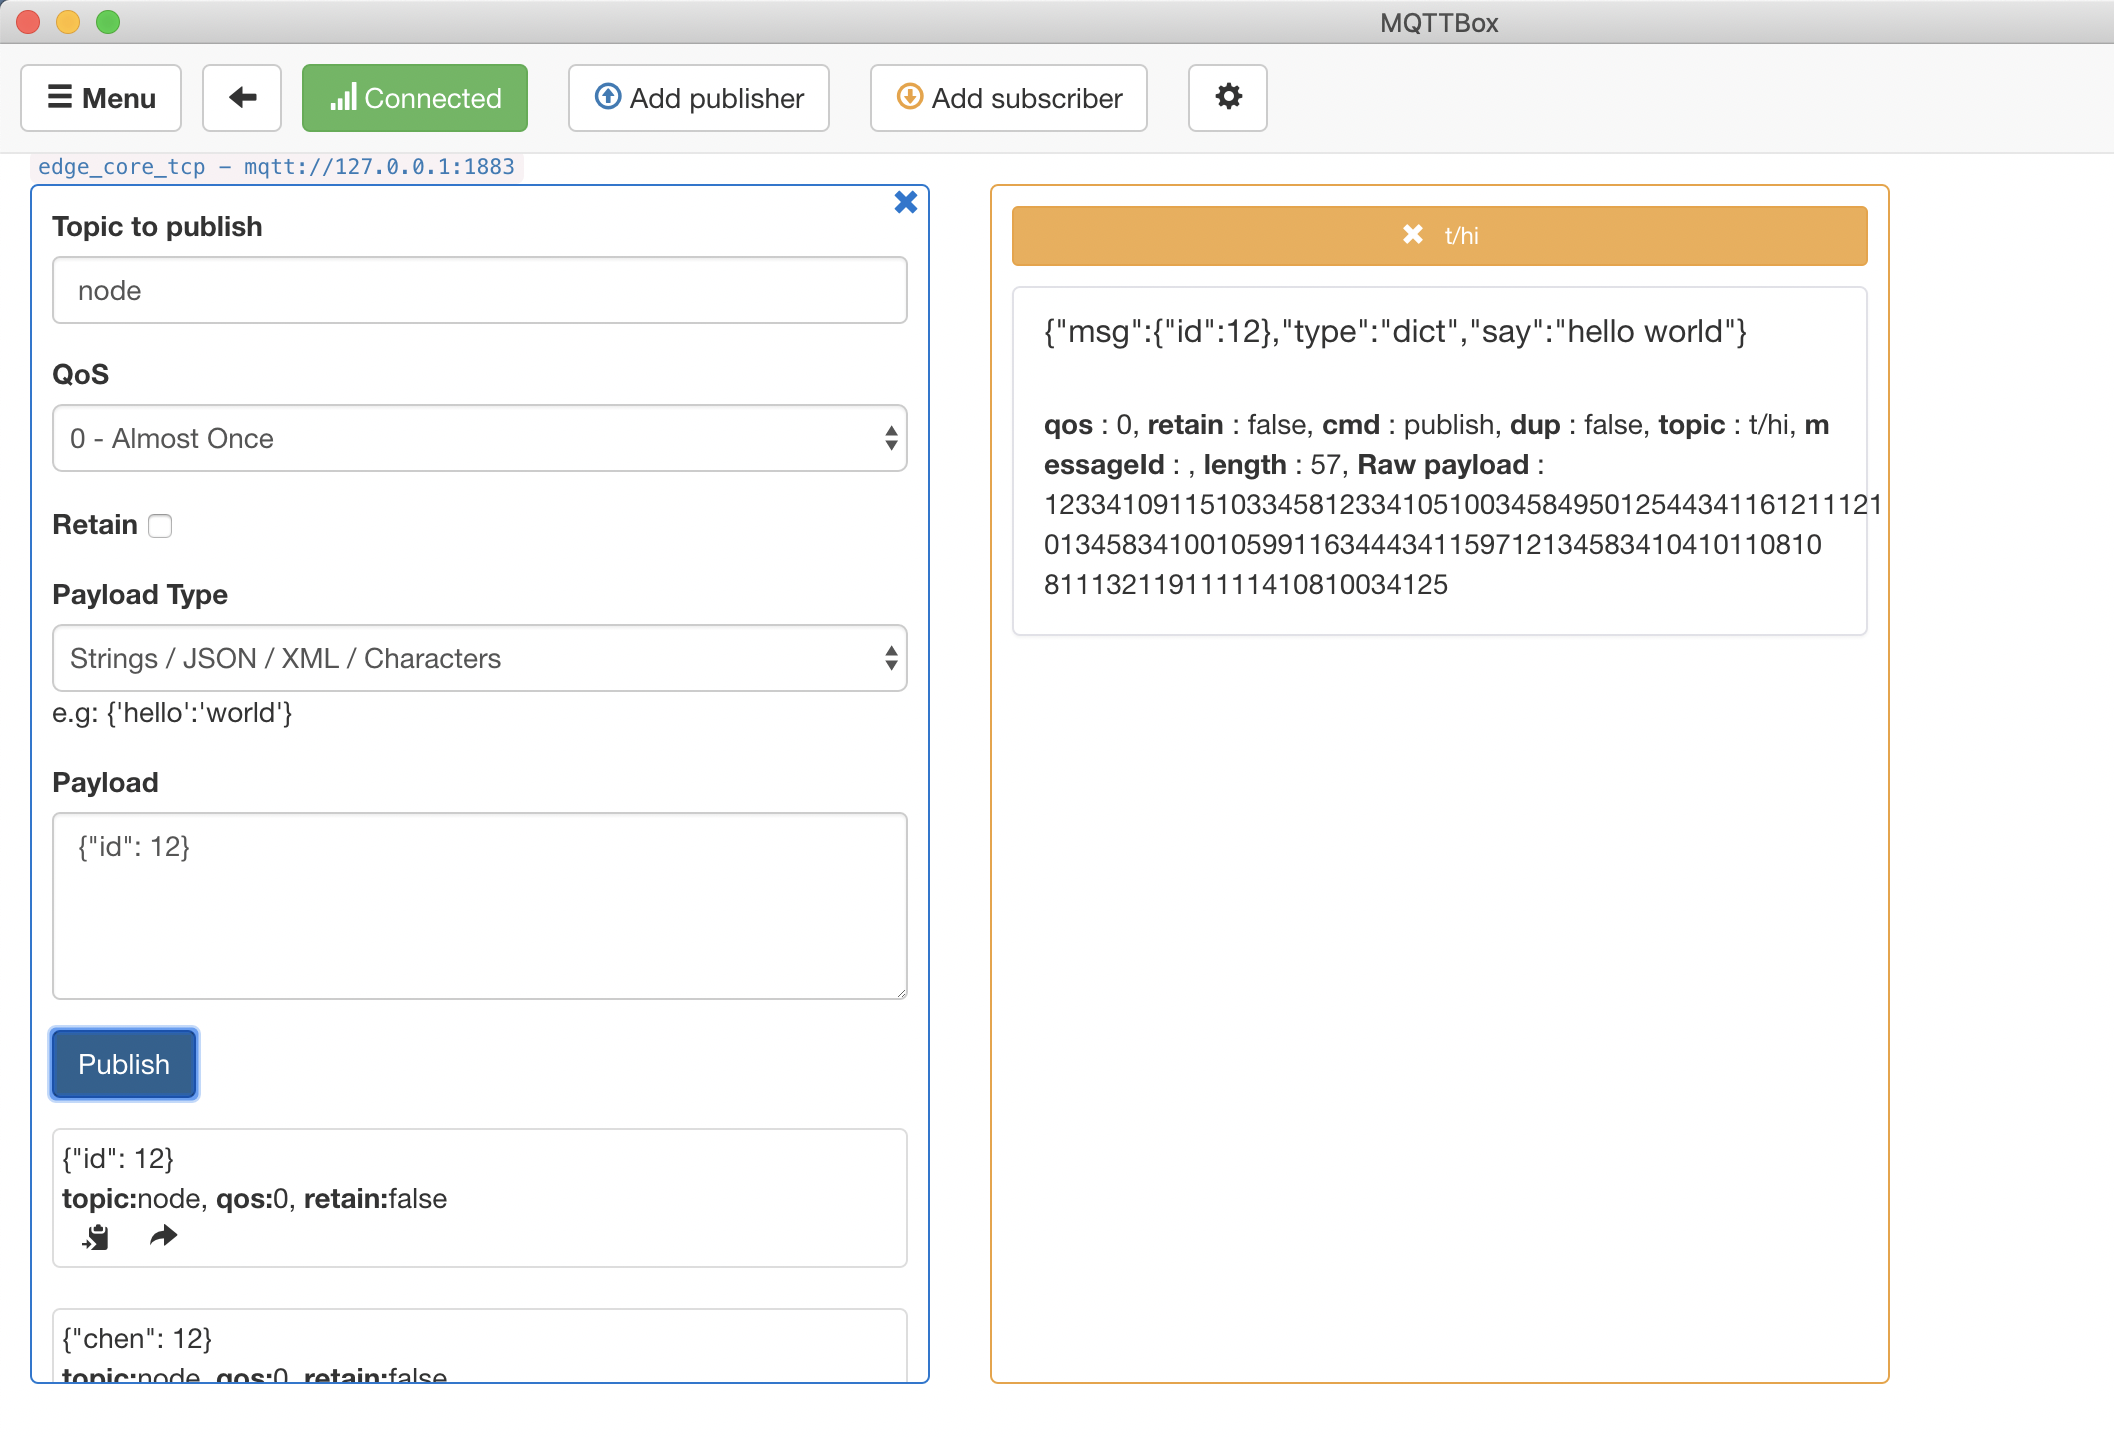Open settings gear icon
The image size is (2114, 1438).
click(1228, 98)
